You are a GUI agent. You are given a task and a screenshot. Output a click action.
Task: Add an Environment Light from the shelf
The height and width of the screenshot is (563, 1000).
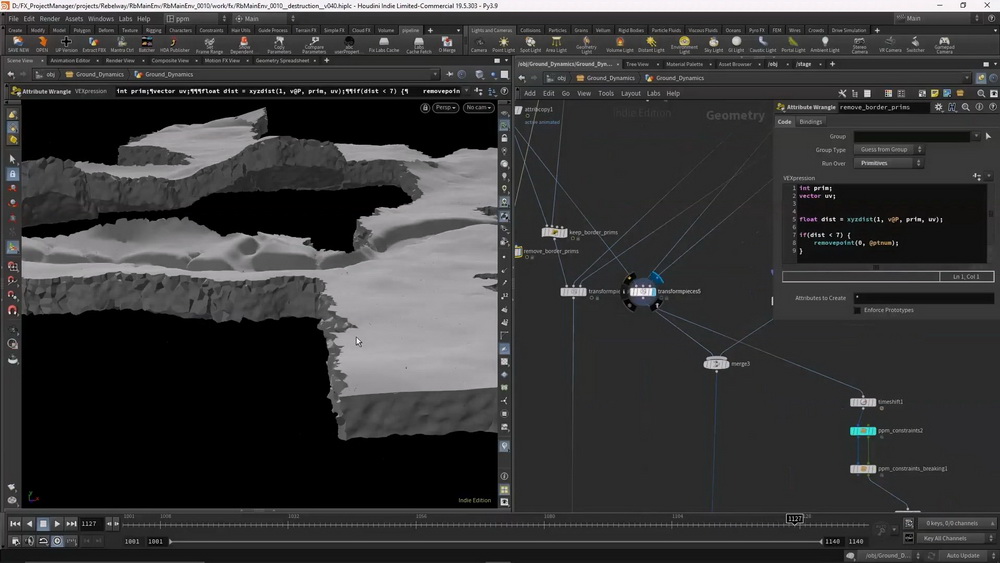pyautogui.click(x=684, y=45)
